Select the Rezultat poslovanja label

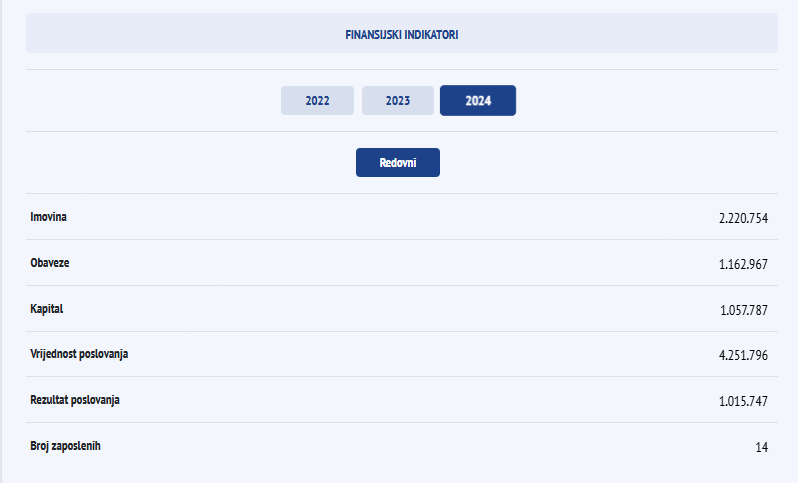[76, 400]
